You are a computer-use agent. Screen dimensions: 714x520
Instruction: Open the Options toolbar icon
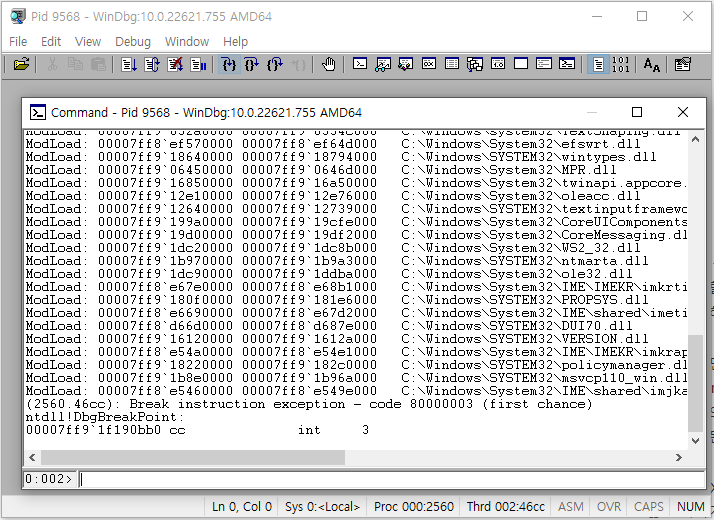(x=683, y=65)
